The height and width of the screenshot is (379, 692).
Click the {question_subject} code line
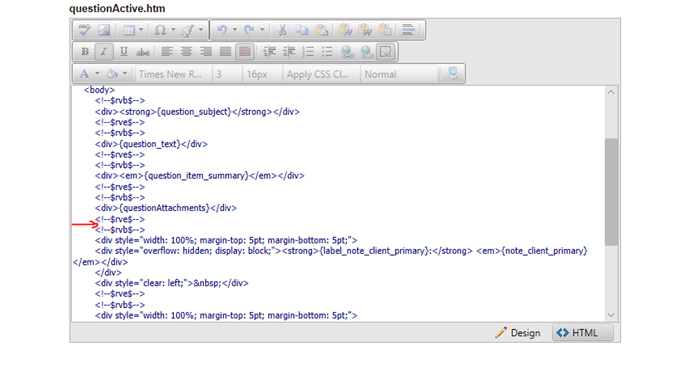[x=197, y=112]
